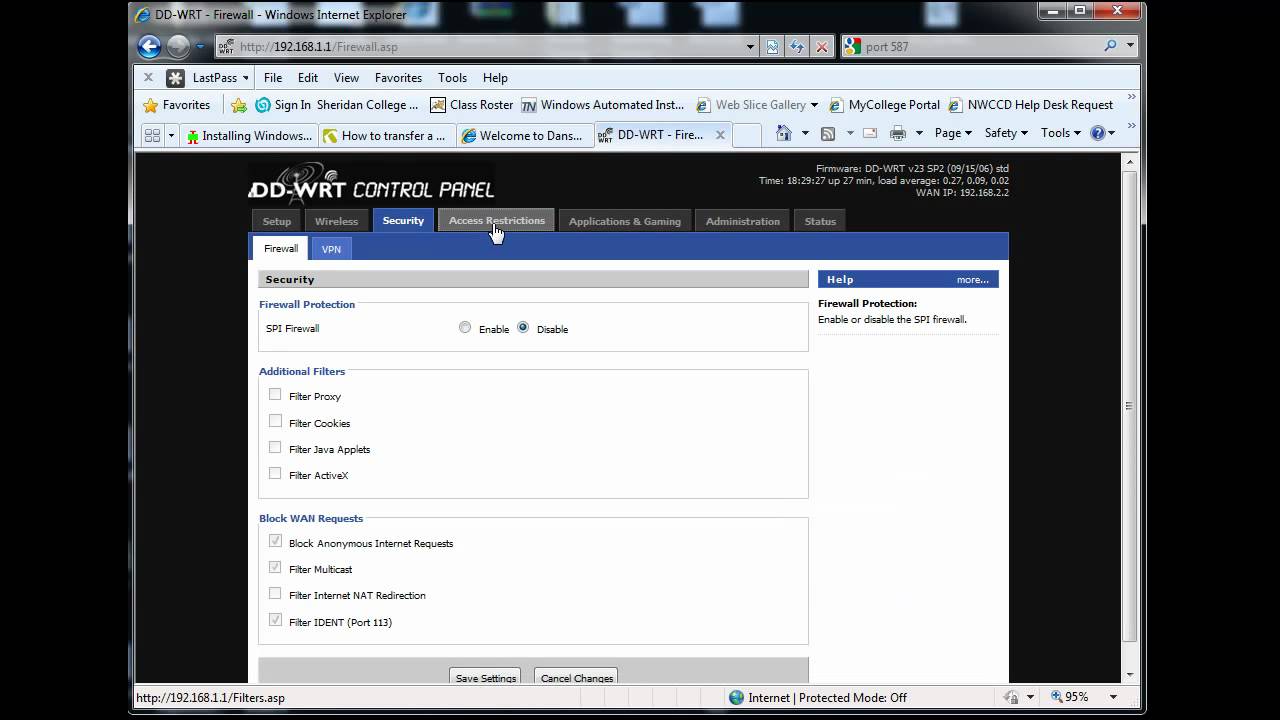
Task: Click the vertical scrollbar down arrow
Action: [1130, 674]
